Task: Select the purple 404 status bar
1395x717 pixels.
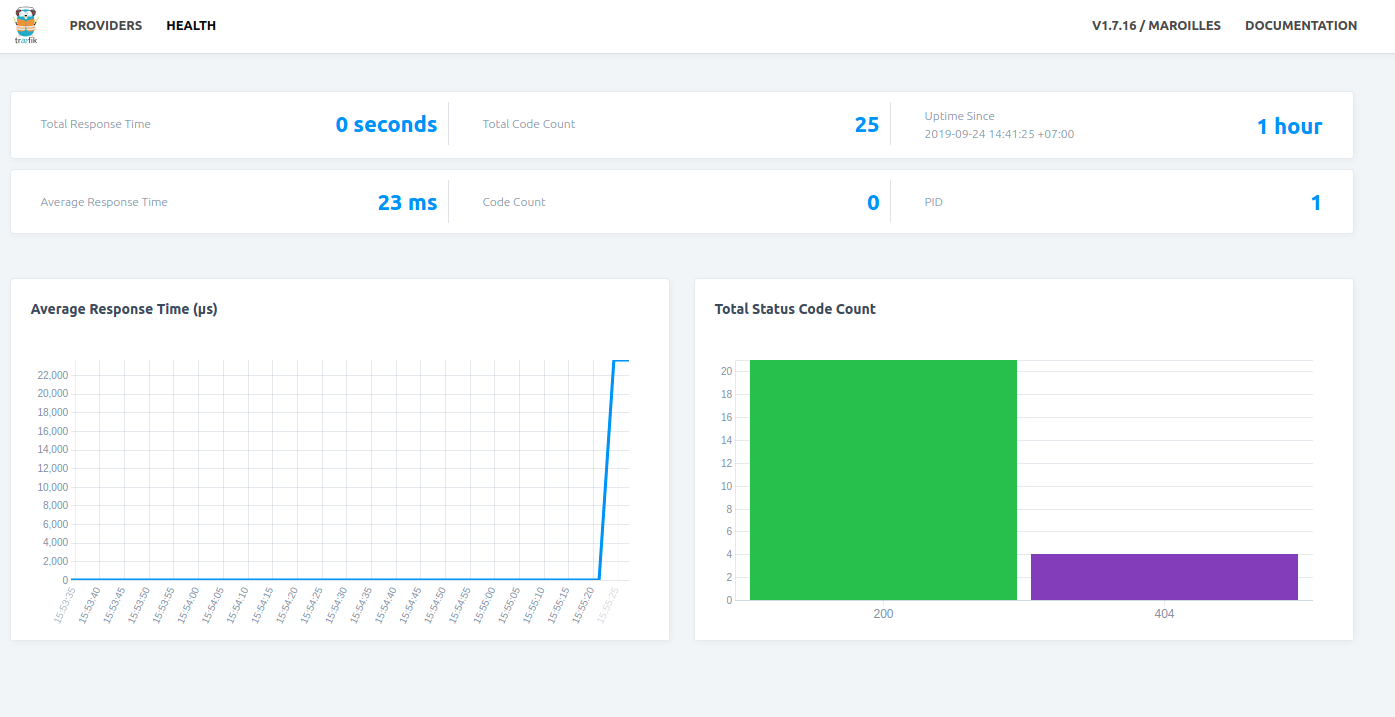Action: (1164, 577)
